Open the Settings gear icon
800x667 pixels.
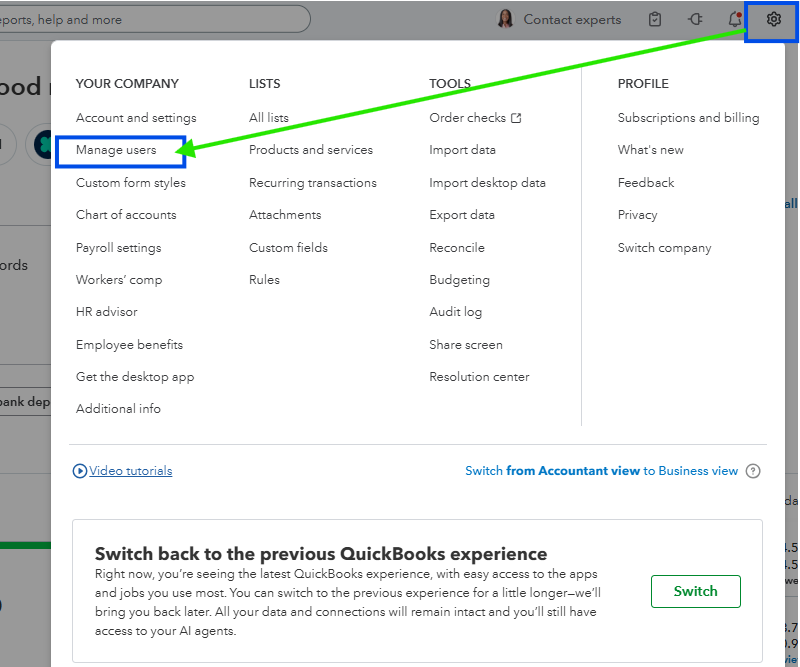pyautogui.click(x=773, y=19)
